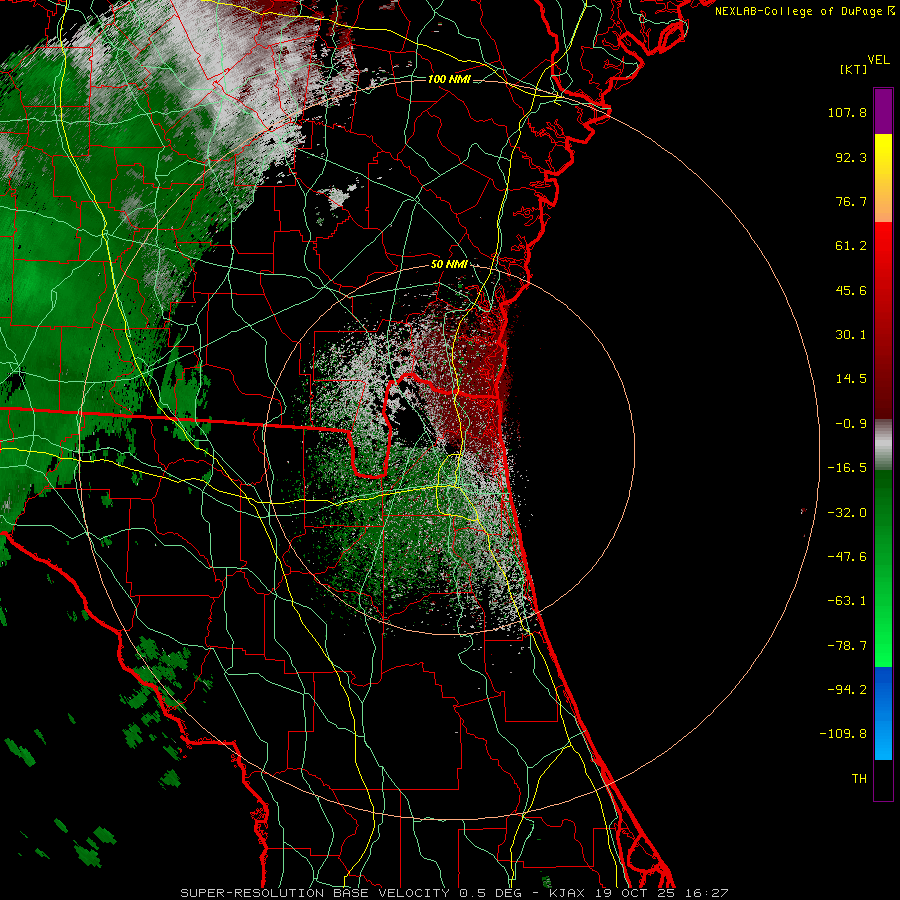Viewport: 900px width, 900px height.
Task: Click the 50 NMI range ring label
Action: point(449,265)
